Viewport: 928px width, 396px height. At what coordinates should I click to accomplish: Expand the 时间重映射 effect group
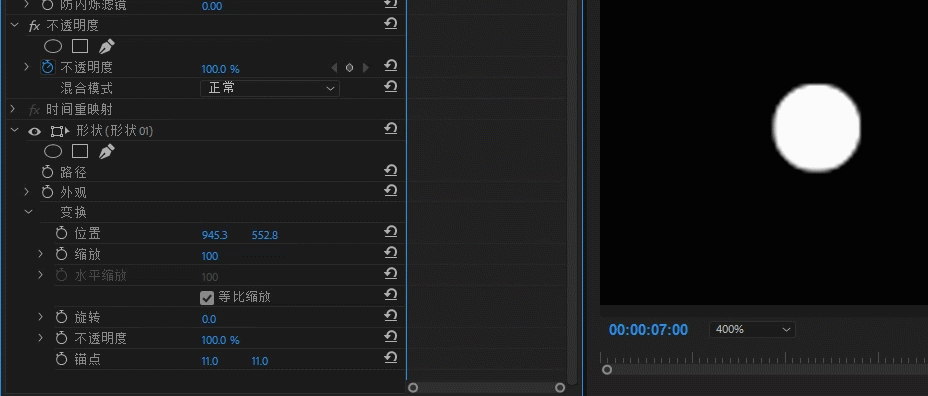point(13,109)
